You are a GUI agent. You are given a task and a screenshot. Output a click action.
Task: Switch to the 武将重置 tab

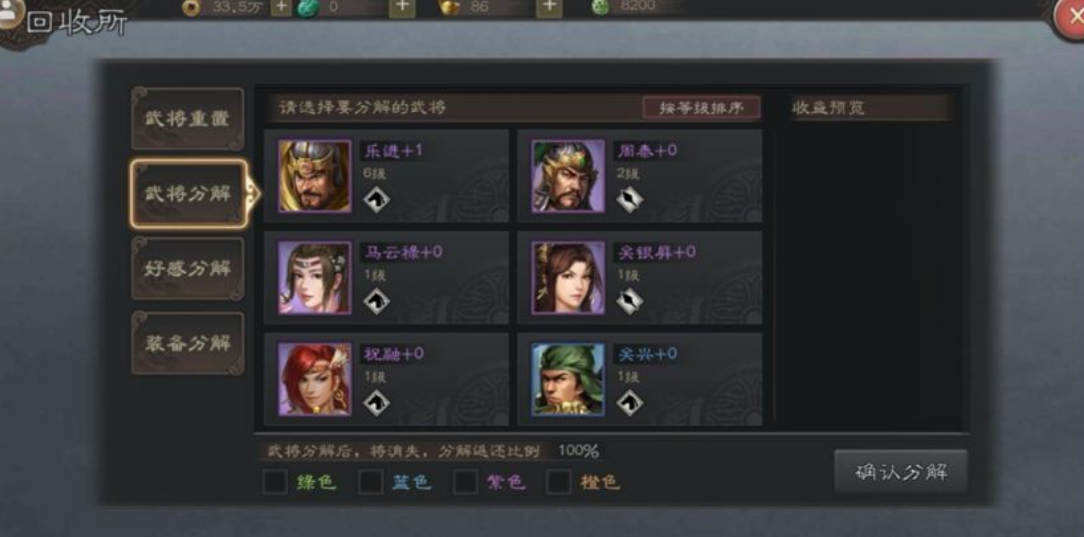[x=187, y=119]
